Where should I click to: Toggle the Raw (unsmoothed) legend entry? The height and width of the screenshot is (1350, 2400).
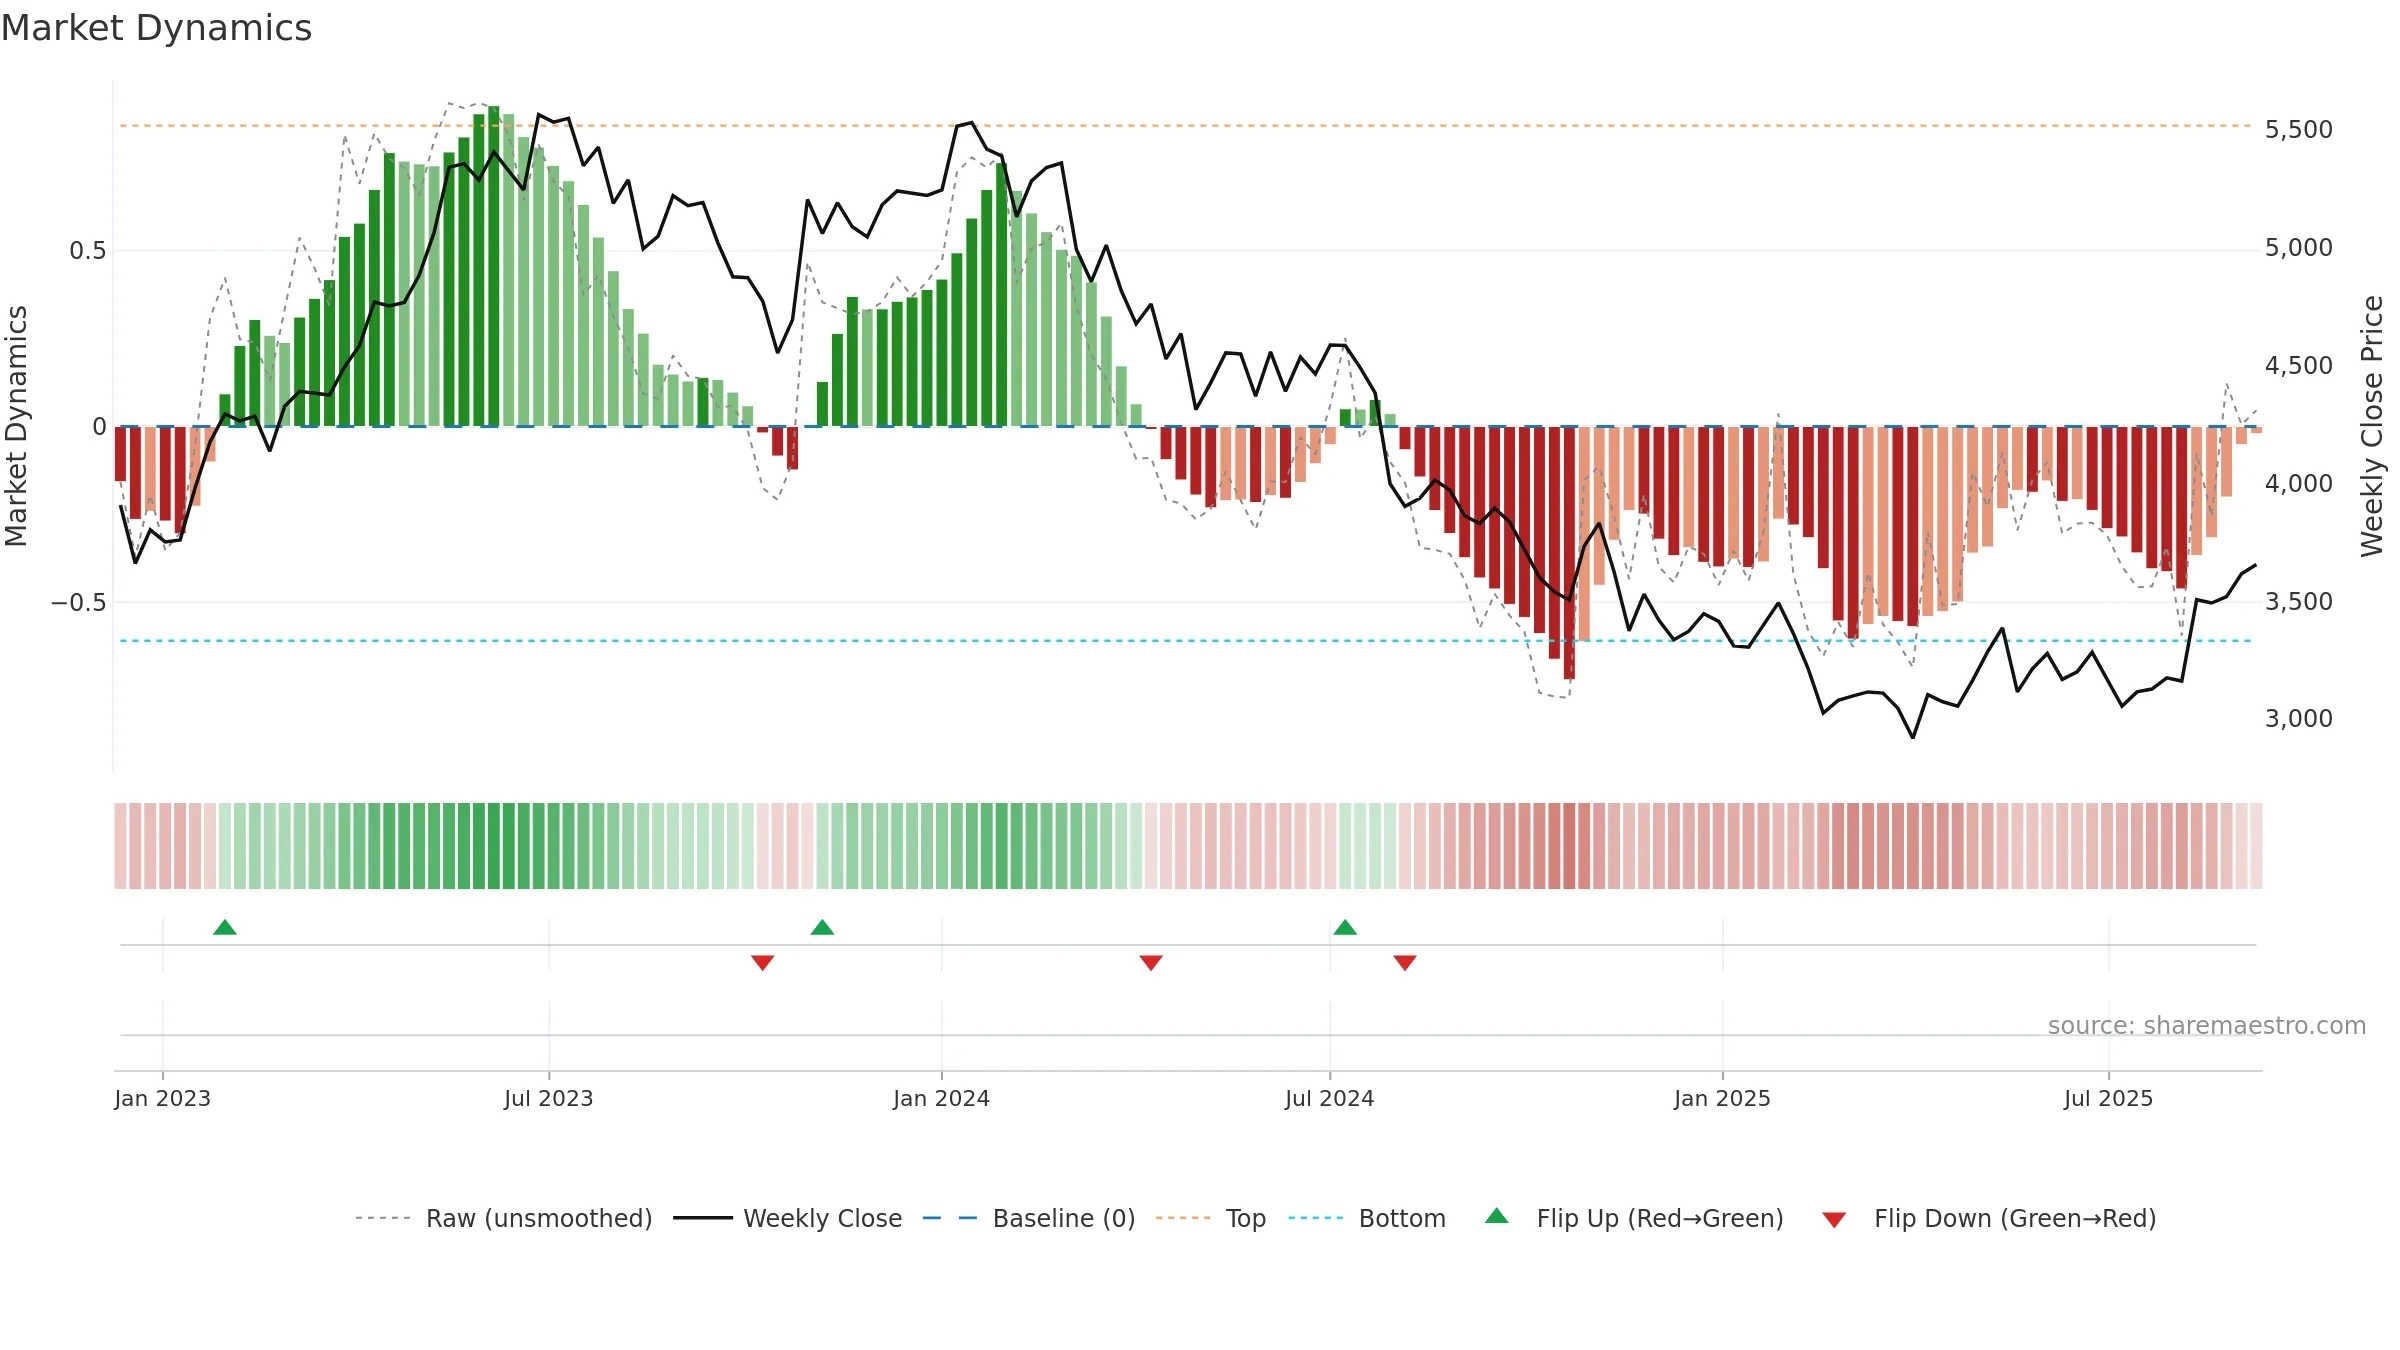tap(503, 1218)
